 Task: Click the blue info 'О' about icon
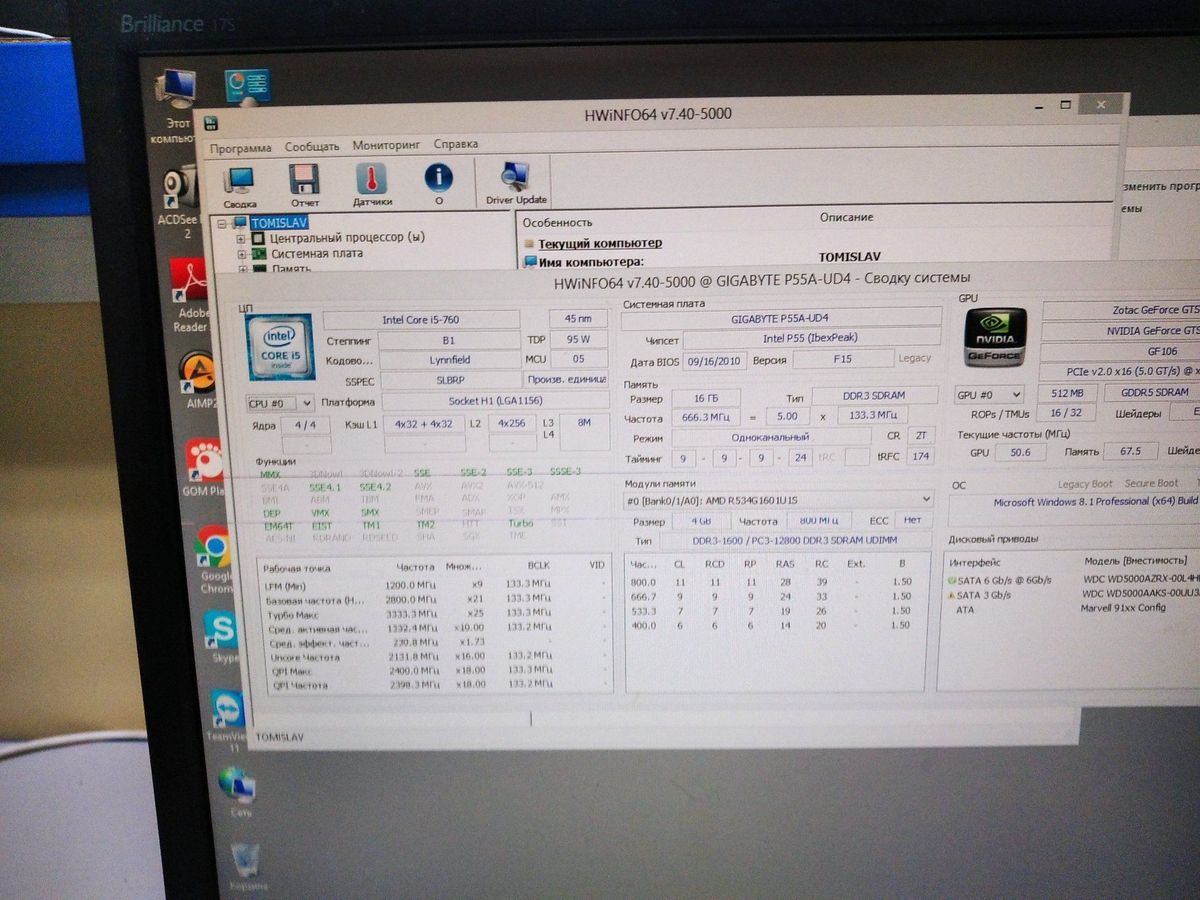tap(438, 184)
